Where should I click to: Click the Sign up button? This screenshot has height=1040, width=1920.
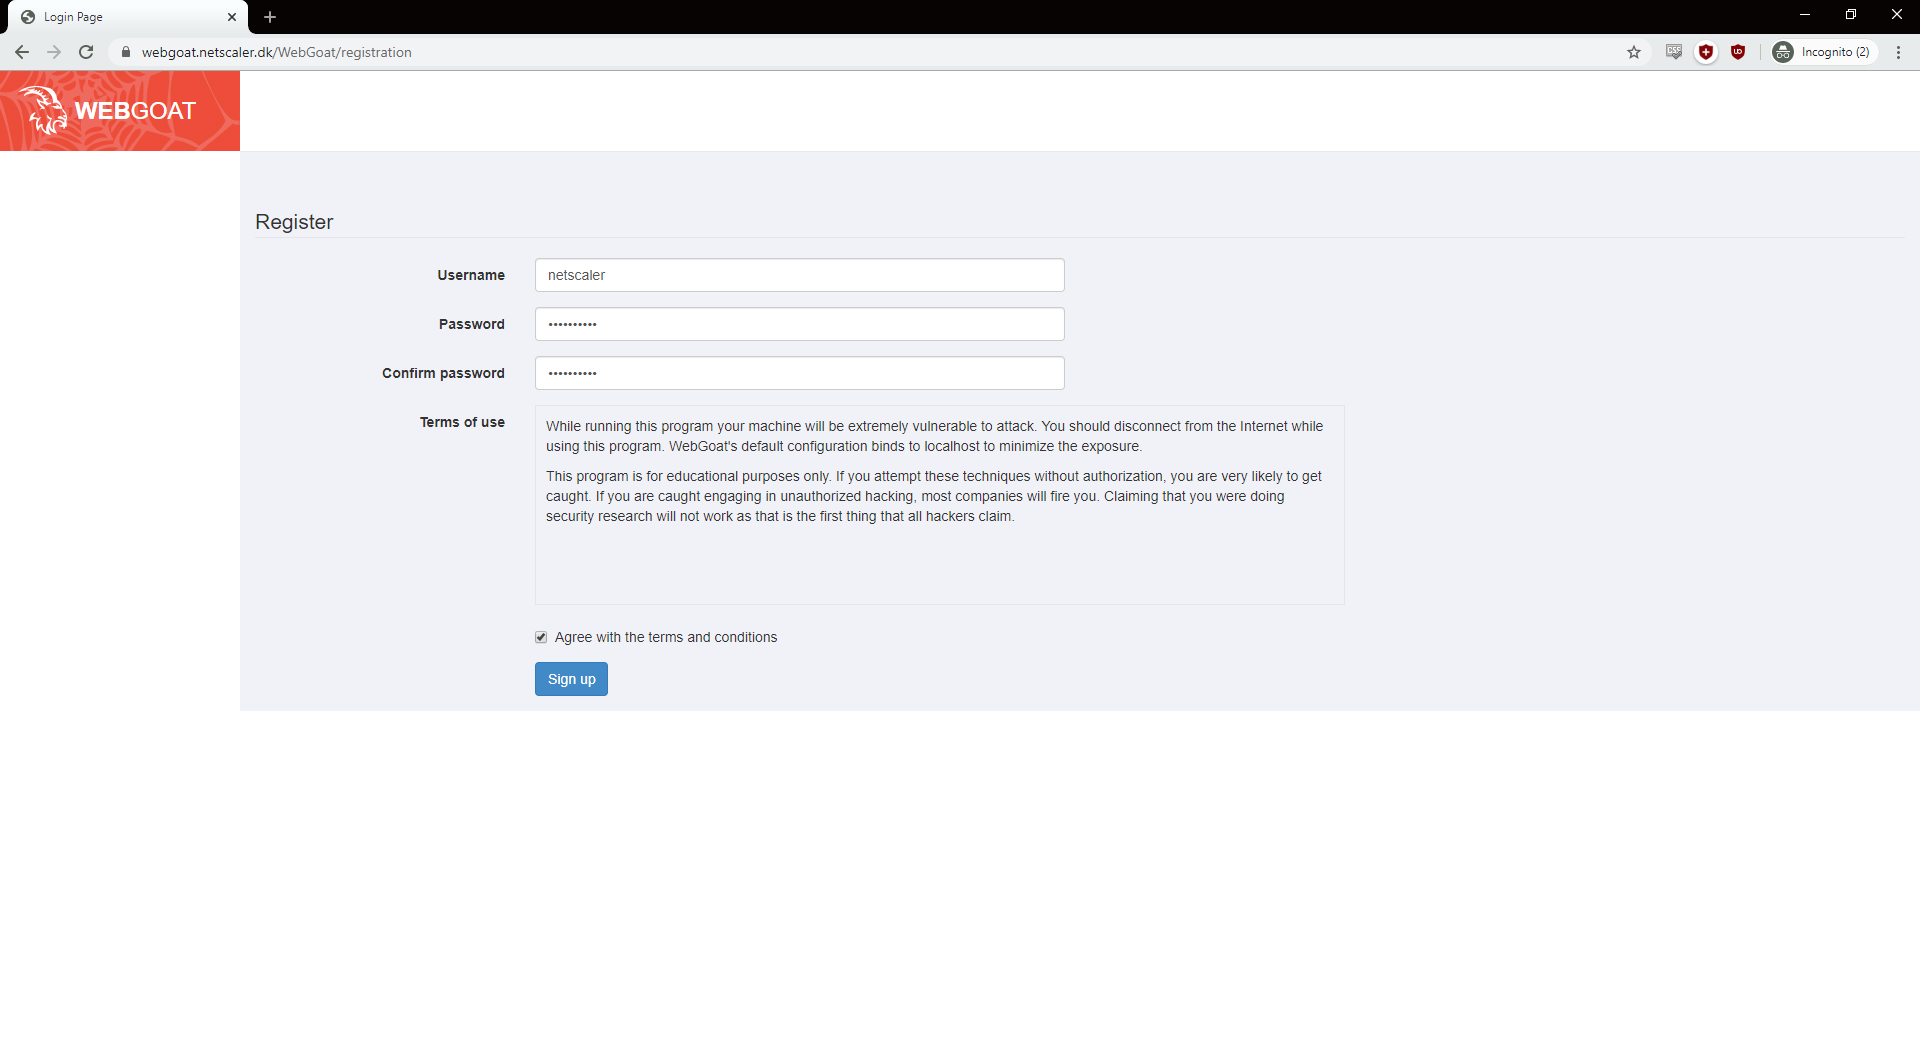click(571, 679)
